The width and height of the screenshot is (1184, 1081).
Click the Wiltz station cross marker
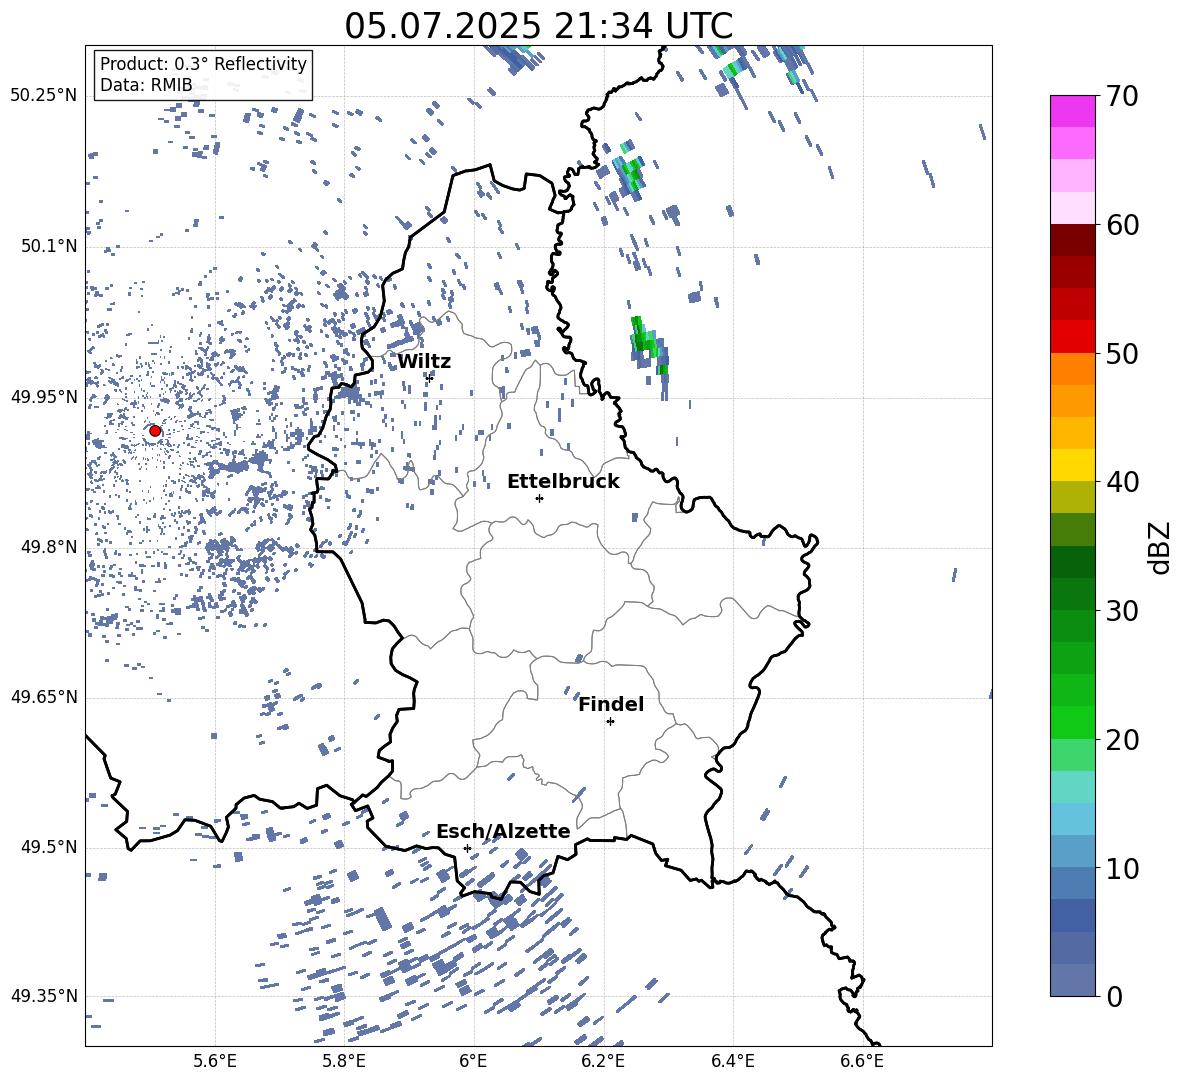click(x=429, y=378)
